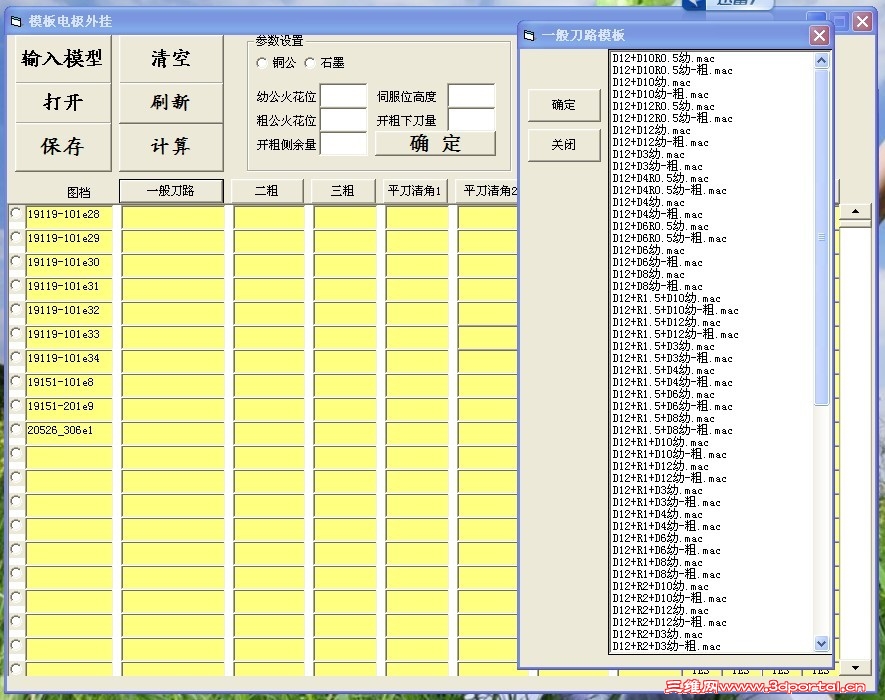The image size is (885, 700).
Task: Focus the 粗公火花位 input field
Action: pyautogui.click(x=343, y=120)
